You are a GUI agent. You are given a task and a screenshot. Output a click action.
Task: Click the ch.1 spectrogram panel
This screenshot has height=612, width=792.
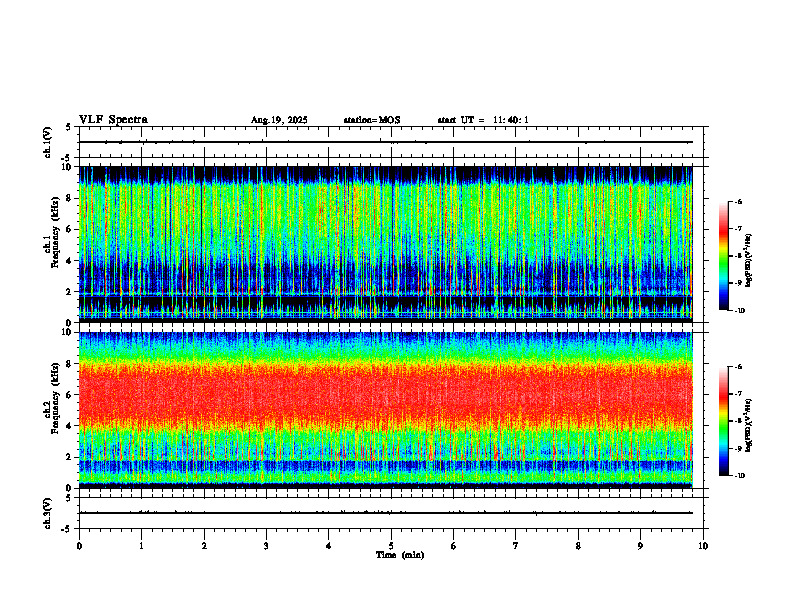coord(386,244)
